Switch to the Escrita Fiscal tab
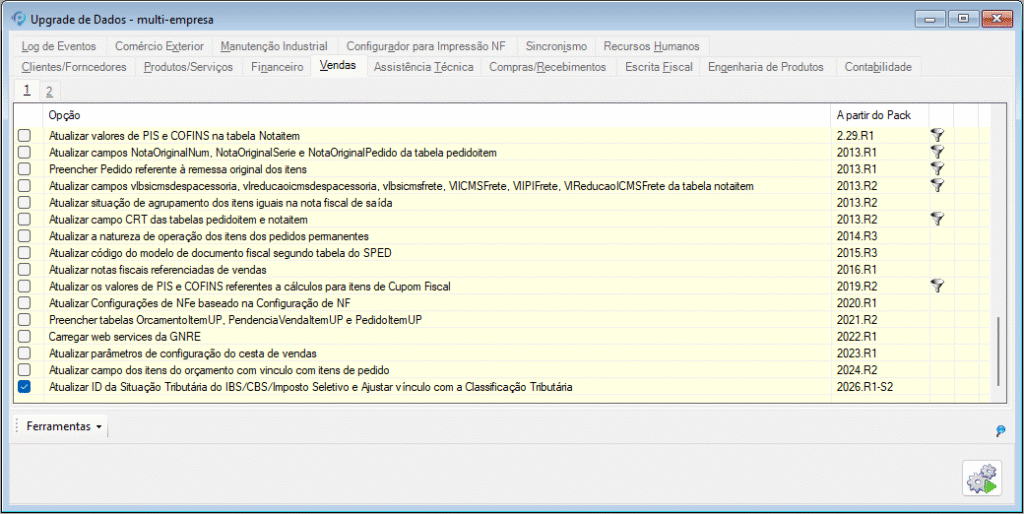Viewport: 1024px width, 514px height. (658, 67)
